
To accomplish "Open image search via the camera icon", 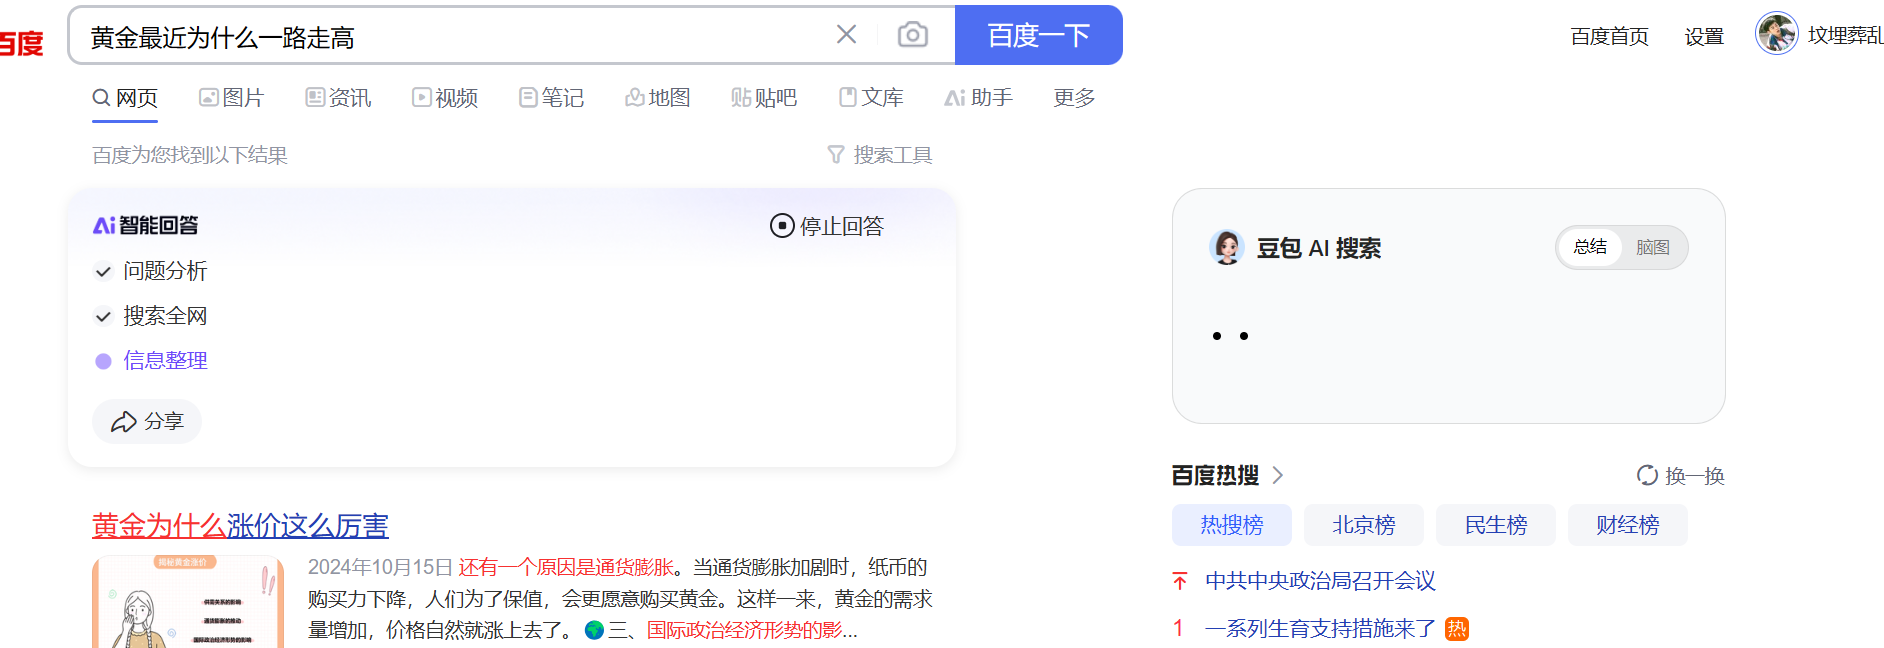I will pyautogui.click(x=912, y=35).
